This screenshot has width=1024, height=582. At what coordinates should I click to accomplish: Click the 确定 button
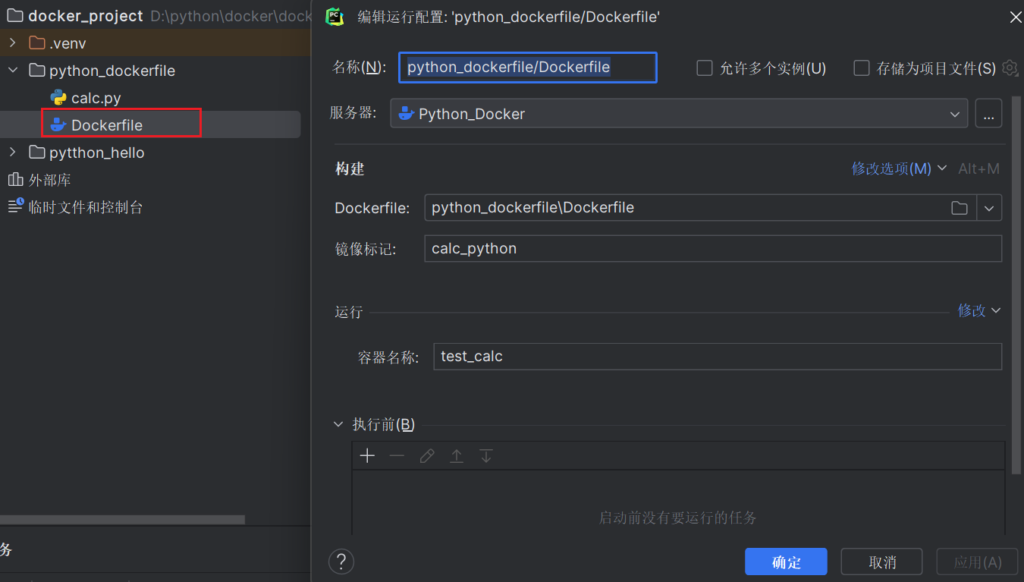pos(785,562)
